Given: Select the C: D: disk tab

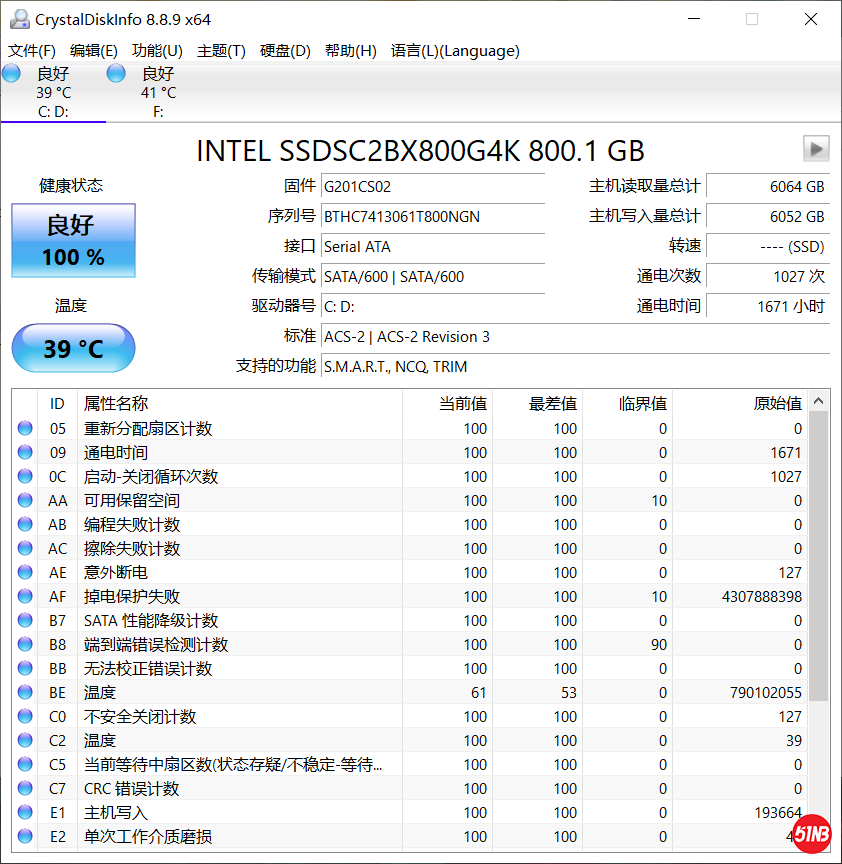Looking at the screenshot, I should (x=53, y=92).
